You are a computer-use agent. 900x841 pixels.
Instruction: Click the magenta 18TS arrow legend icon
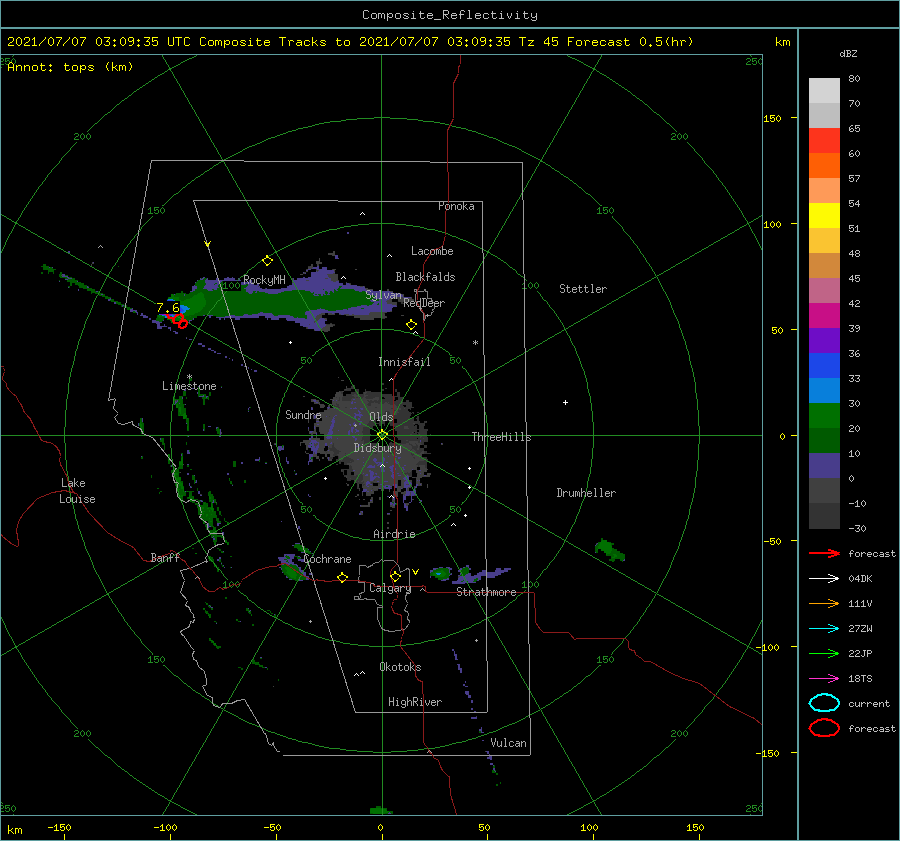pyautogui.click(x=824, y=679)
